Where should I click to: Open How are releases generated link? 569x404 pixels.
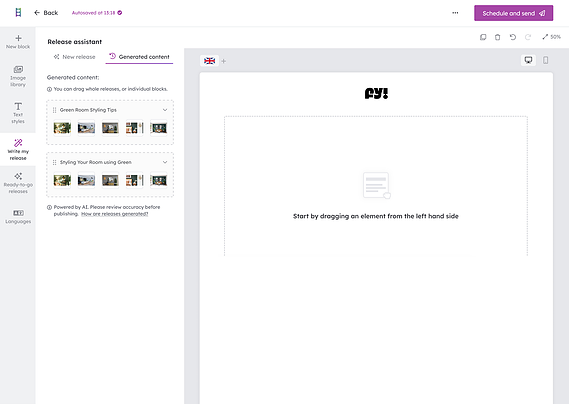(x=114, y=214)
